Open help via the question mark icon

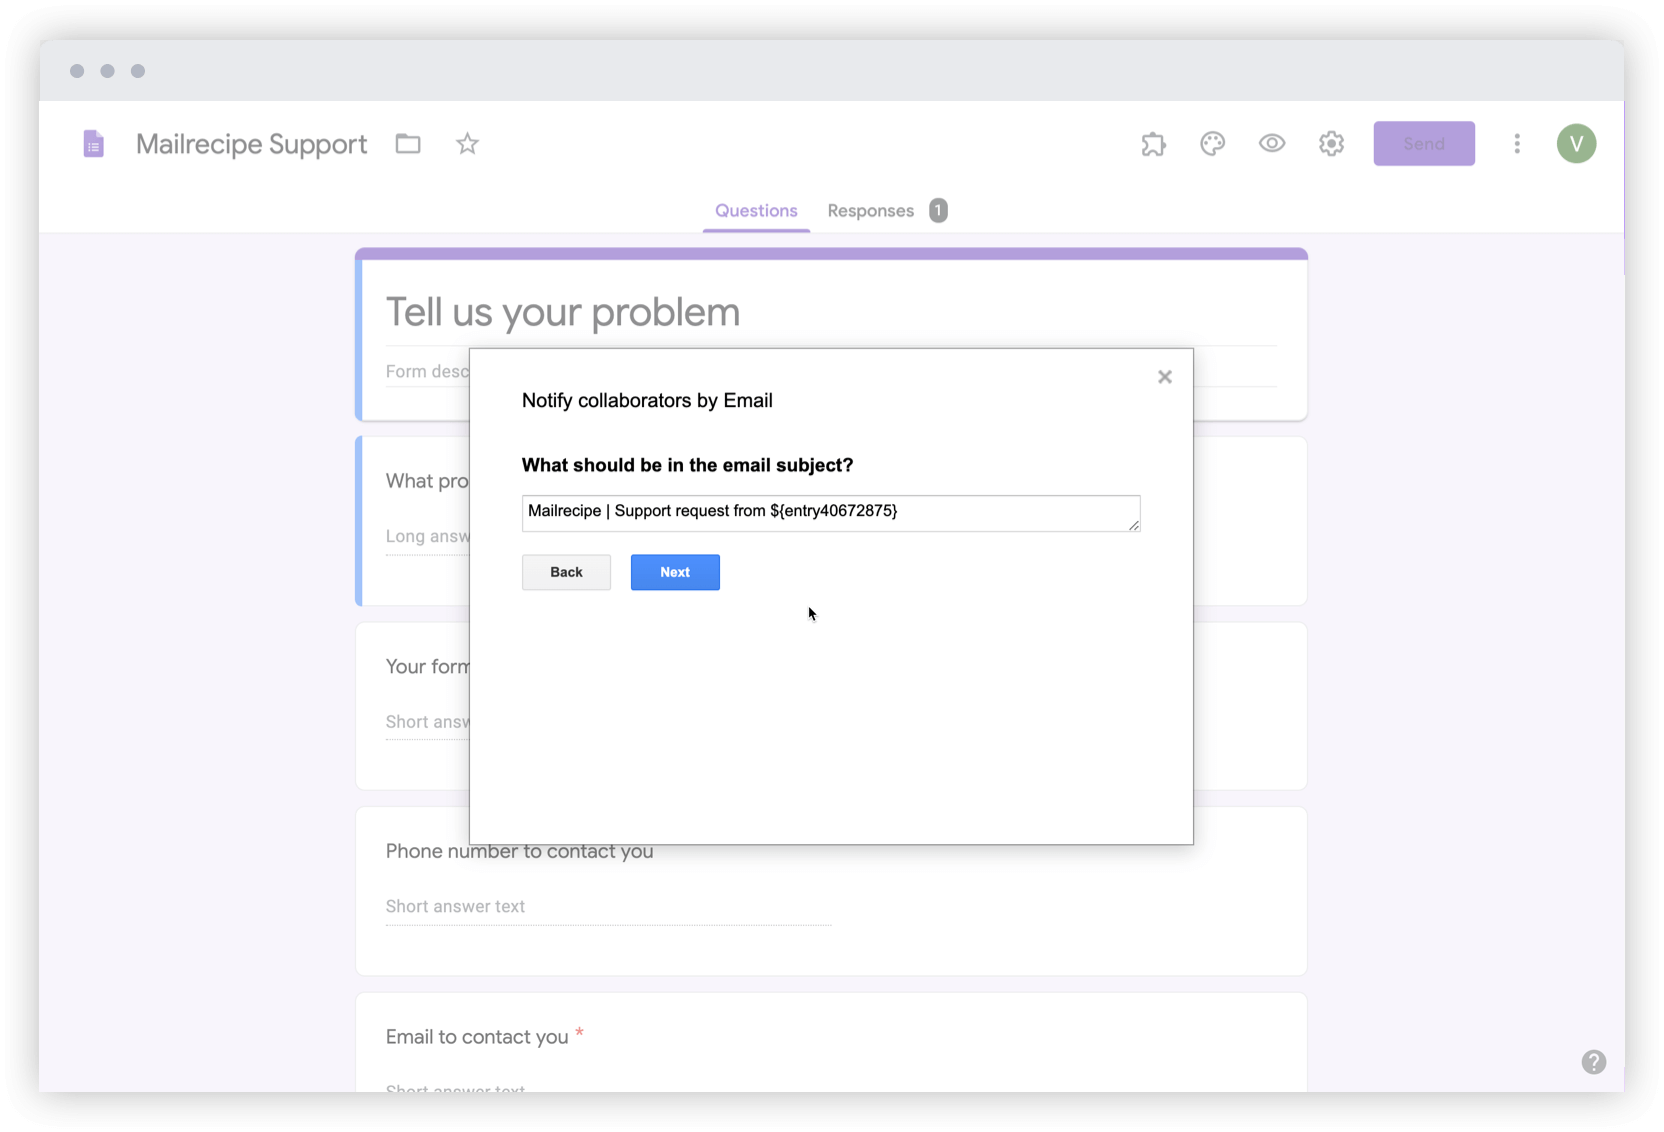(1593, 1061)
